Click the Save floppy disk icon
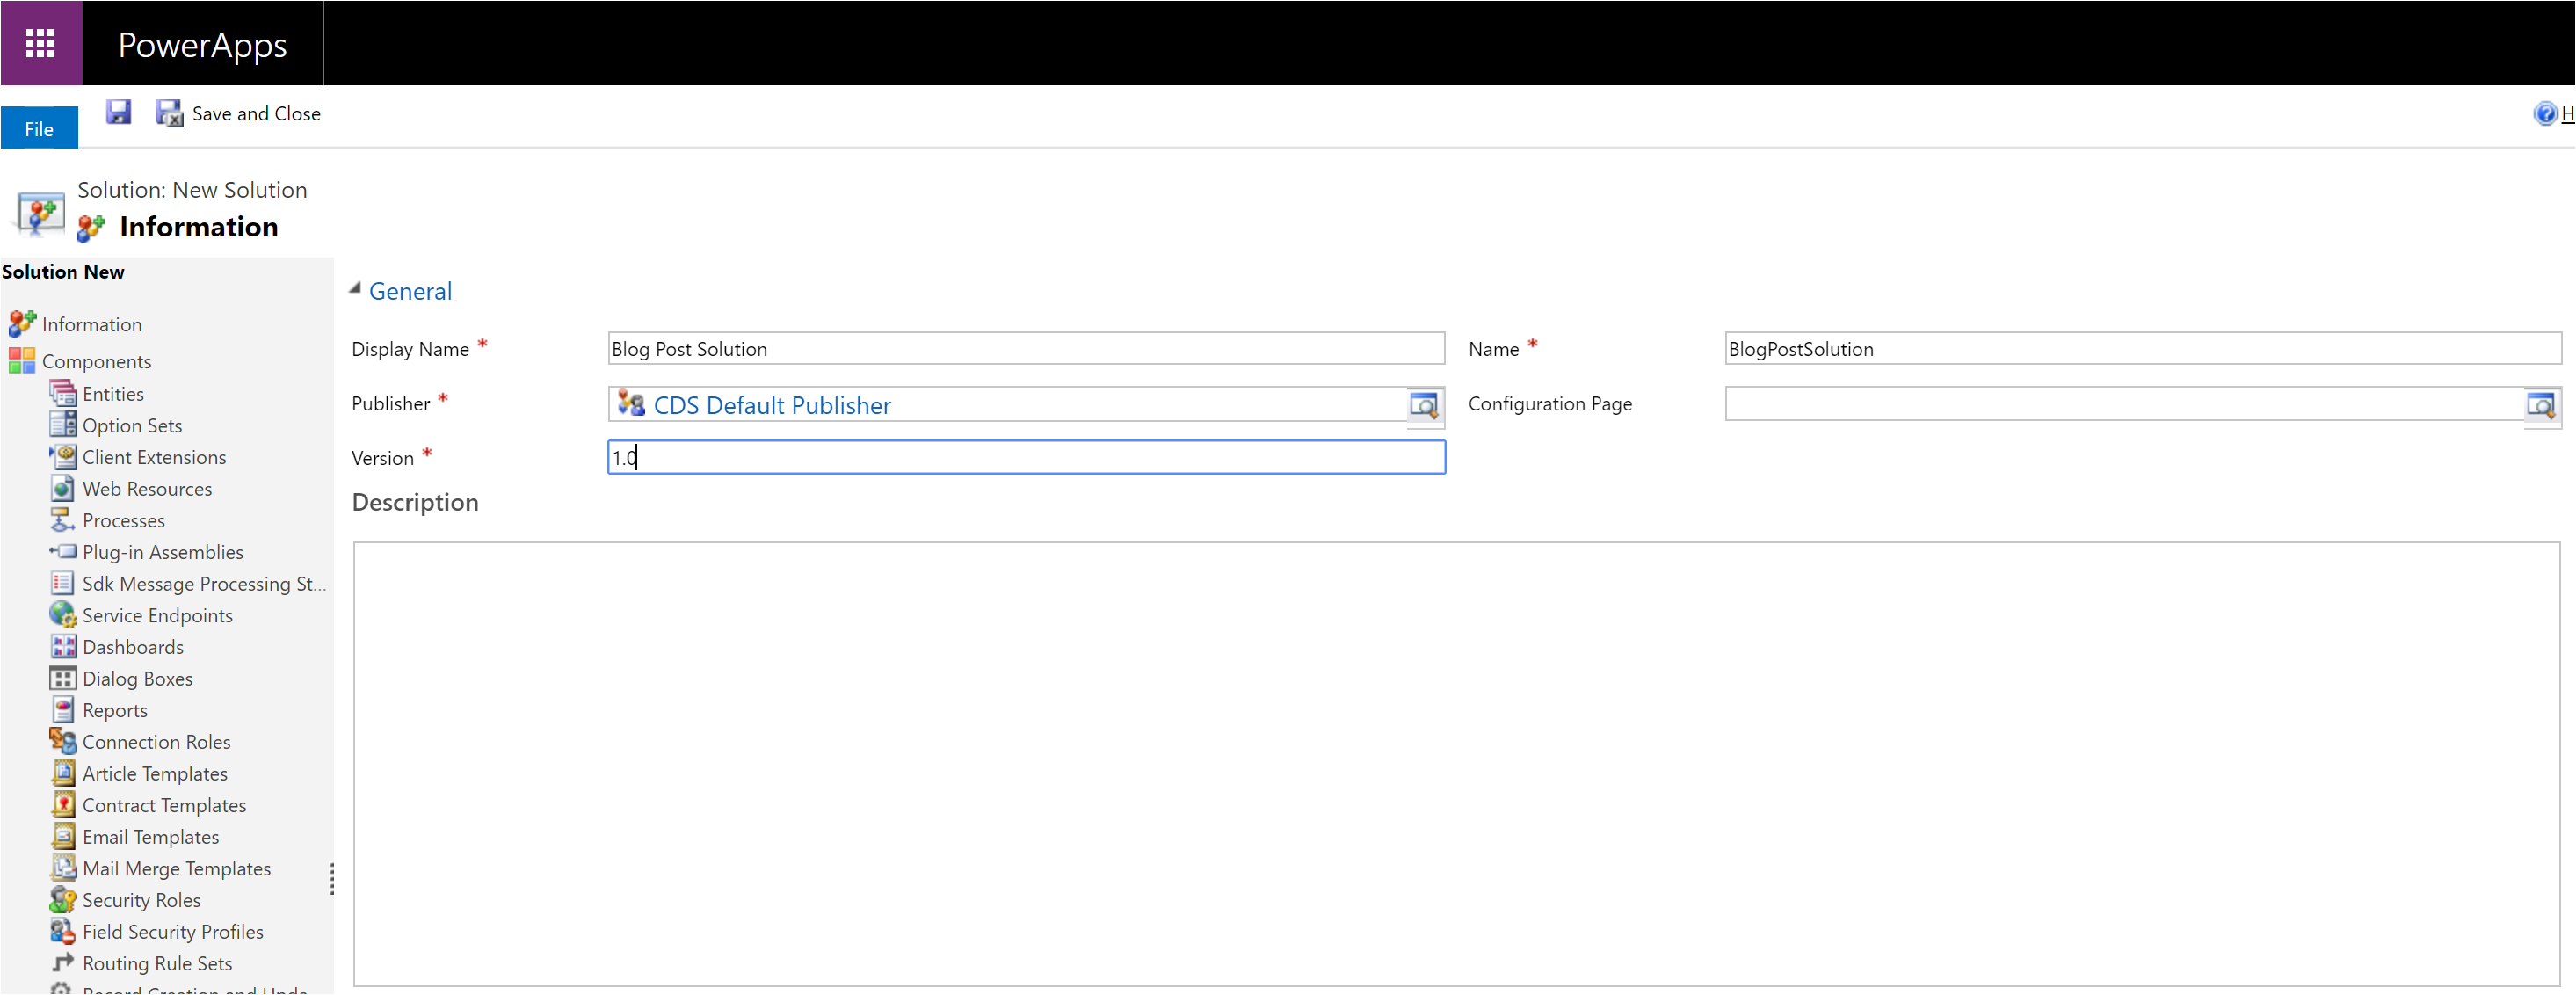 pos(118,113)
